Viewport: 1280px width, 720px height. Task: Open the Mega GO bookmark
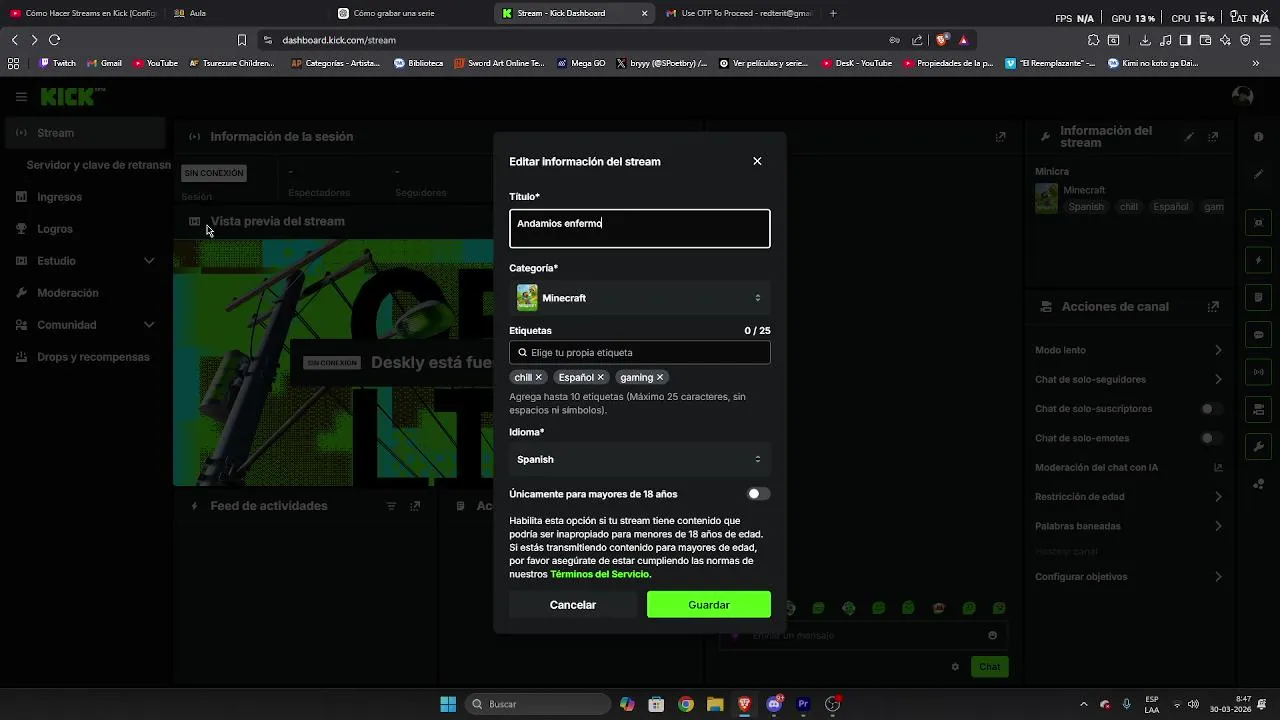(x=581, y=63)
